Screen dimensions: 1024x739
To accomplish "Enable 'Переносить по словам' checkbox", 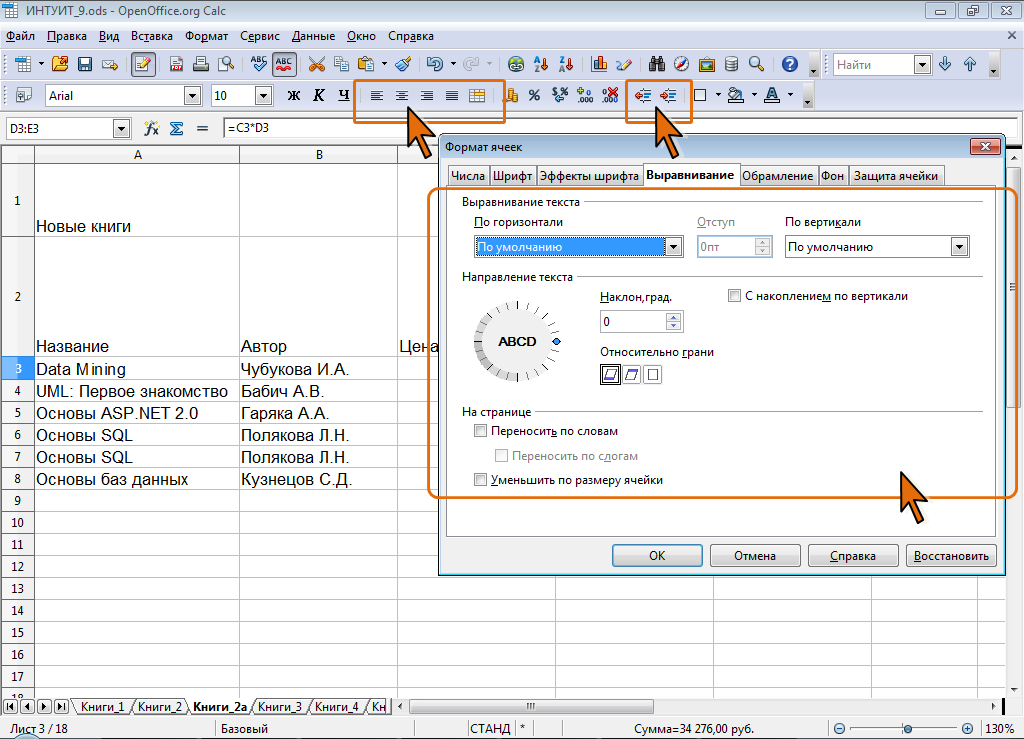I will tap(481, 431).
